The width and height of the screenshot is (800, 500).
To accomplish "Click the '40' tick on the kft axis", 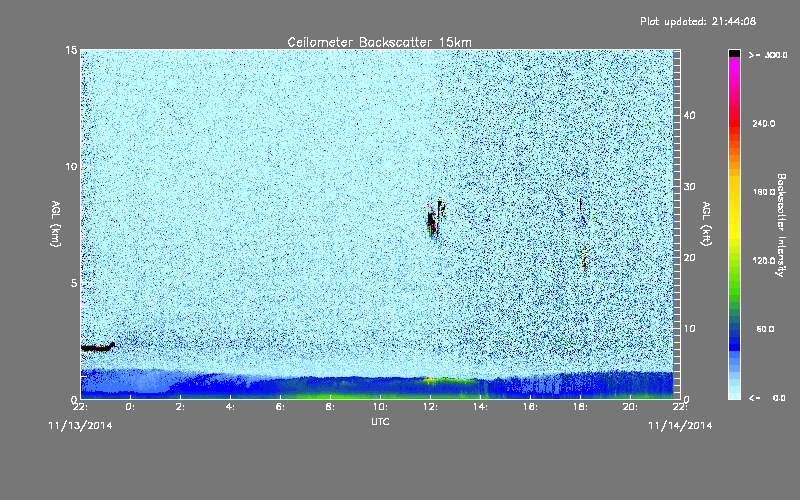I will tap(689, 115).
